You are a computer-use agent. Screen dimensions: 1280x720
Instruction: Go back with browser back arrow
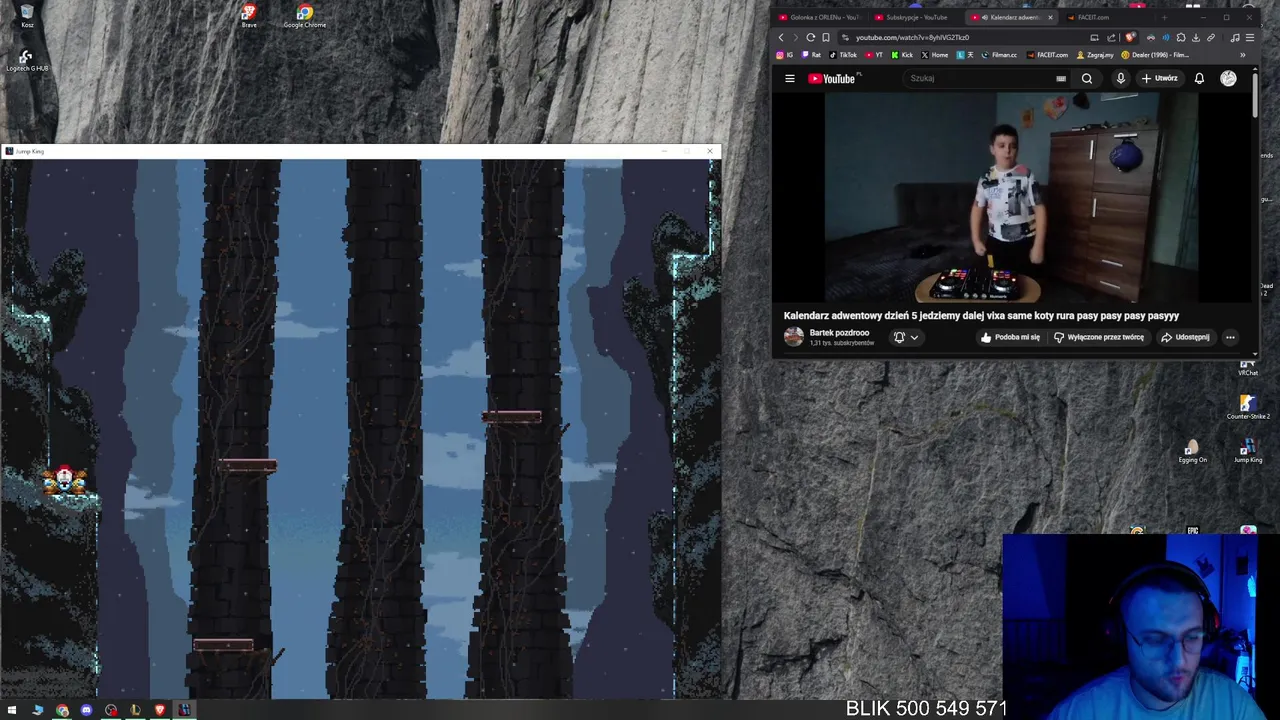[x=781, y=38]
